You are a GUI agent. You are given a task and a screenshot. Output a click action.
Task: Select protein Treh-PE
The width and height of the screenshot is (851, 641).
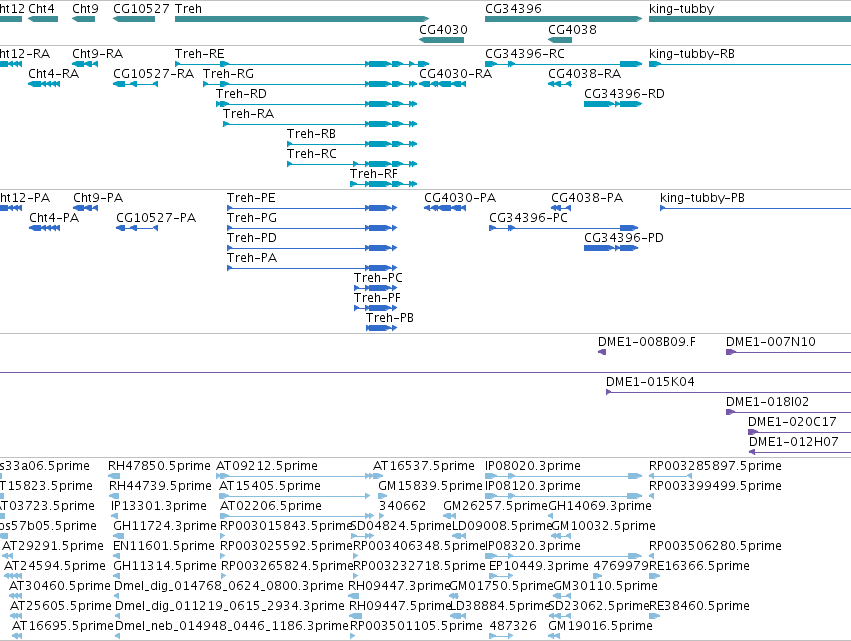(x=251, y=198)
